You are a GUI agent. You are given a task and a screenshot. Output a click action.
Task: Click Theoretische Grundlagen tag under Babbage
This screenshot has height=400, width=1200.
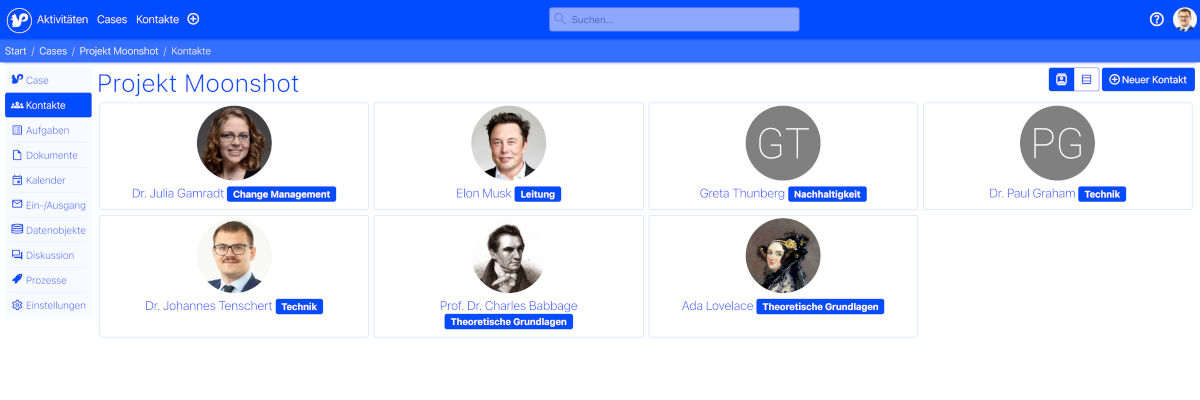509,322
